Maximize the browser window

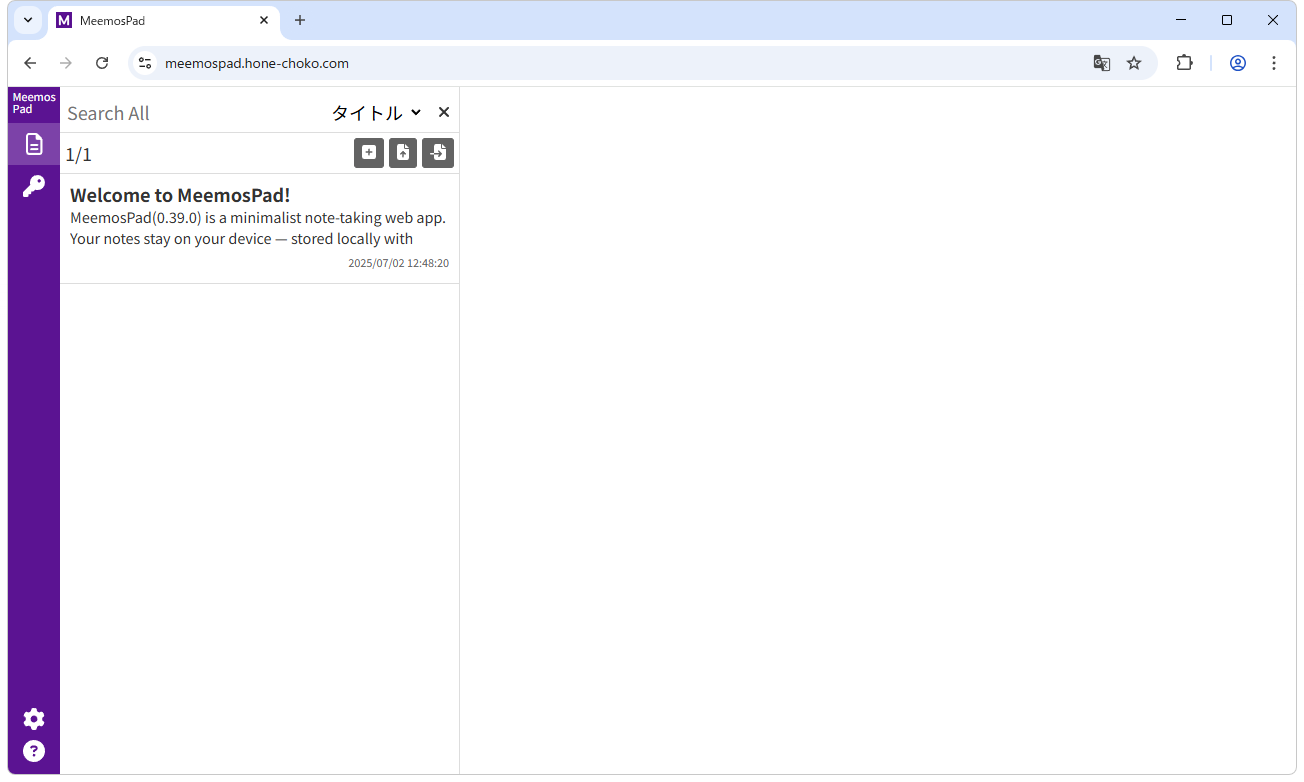[1227, 20]
